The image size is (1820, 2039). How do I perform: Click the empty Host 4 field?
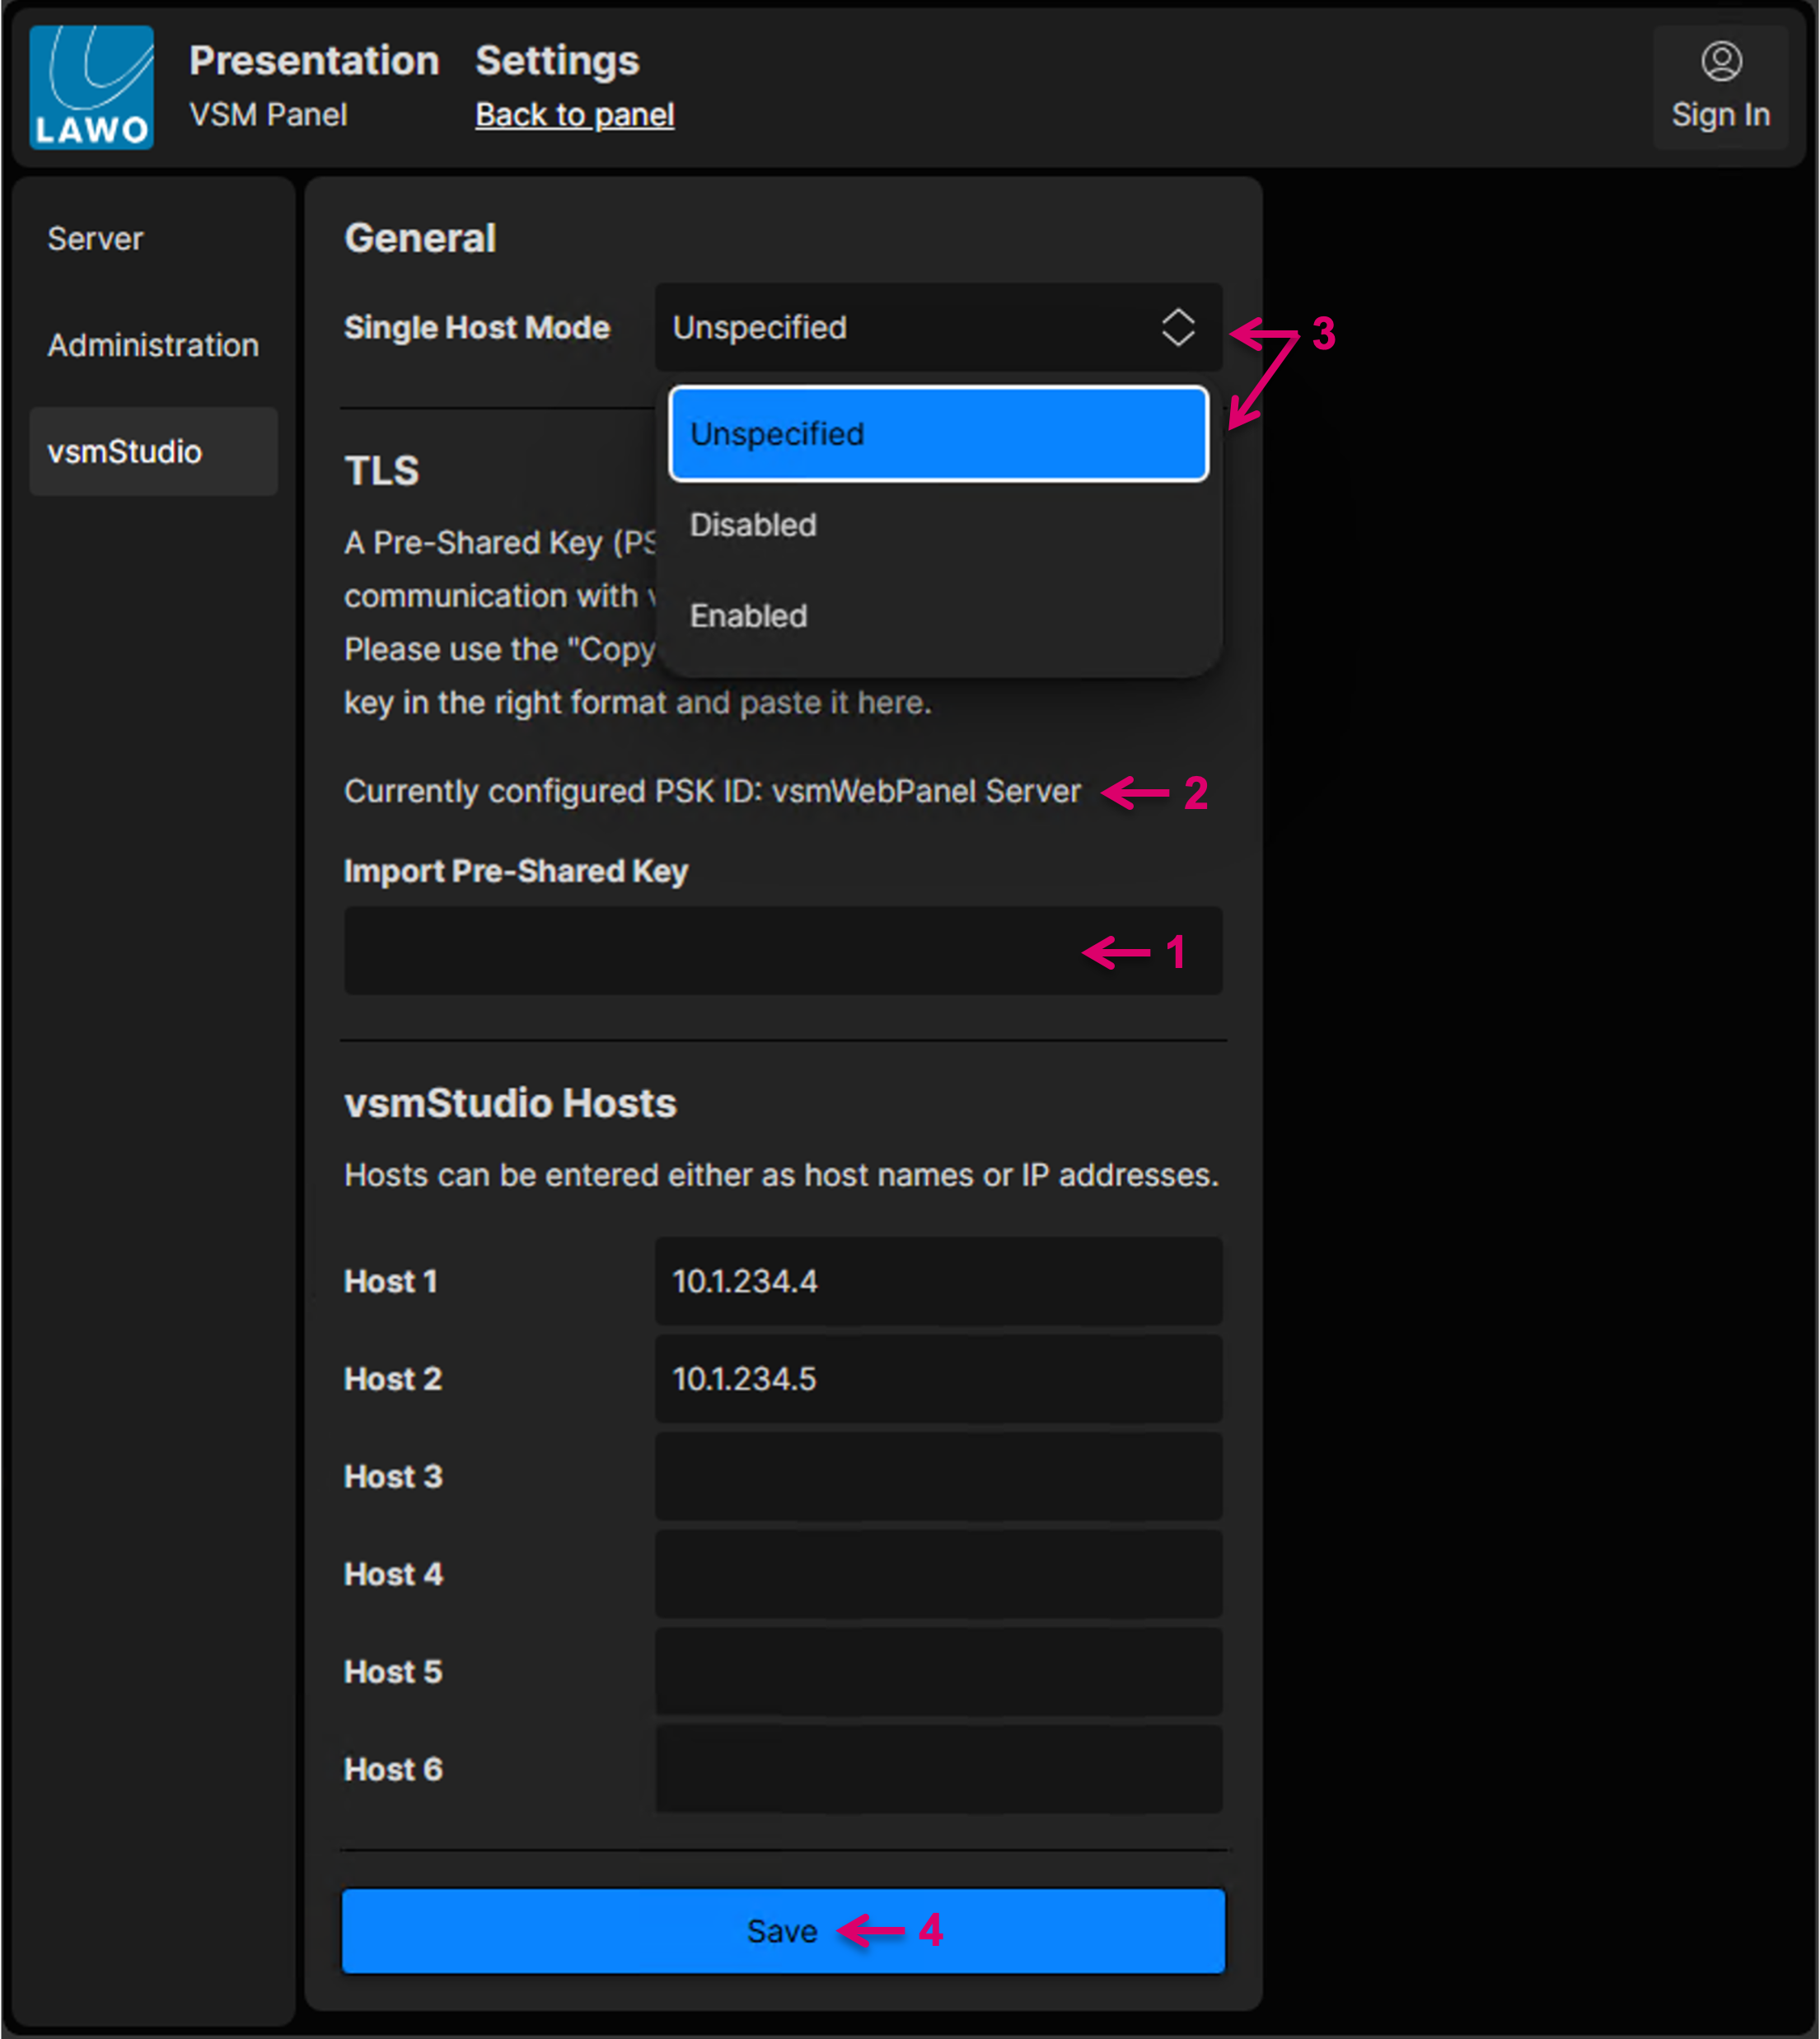937,1574
